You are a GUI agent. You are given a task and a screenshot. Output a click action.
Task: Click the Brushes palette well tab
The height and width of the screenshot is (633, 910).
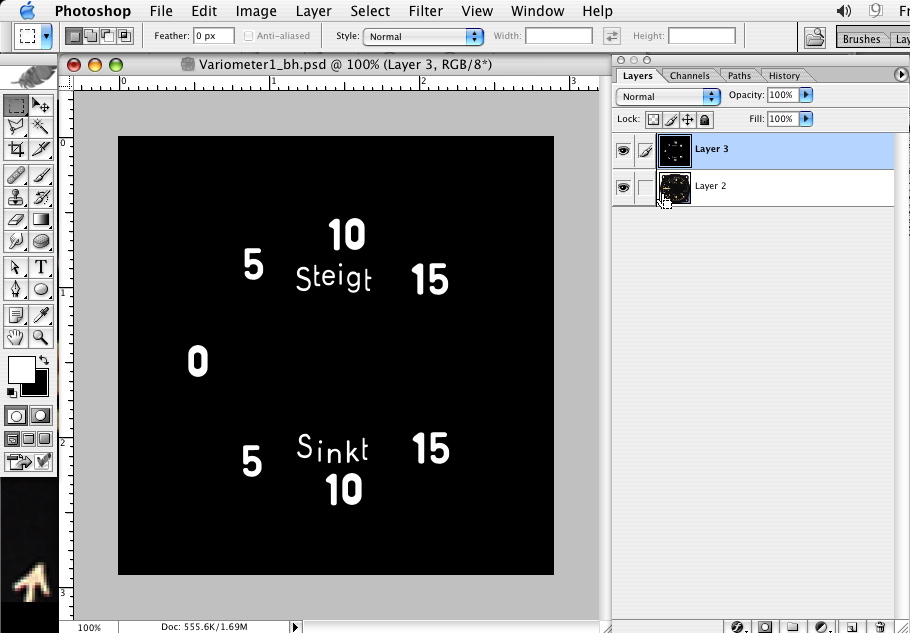point(861,39)
